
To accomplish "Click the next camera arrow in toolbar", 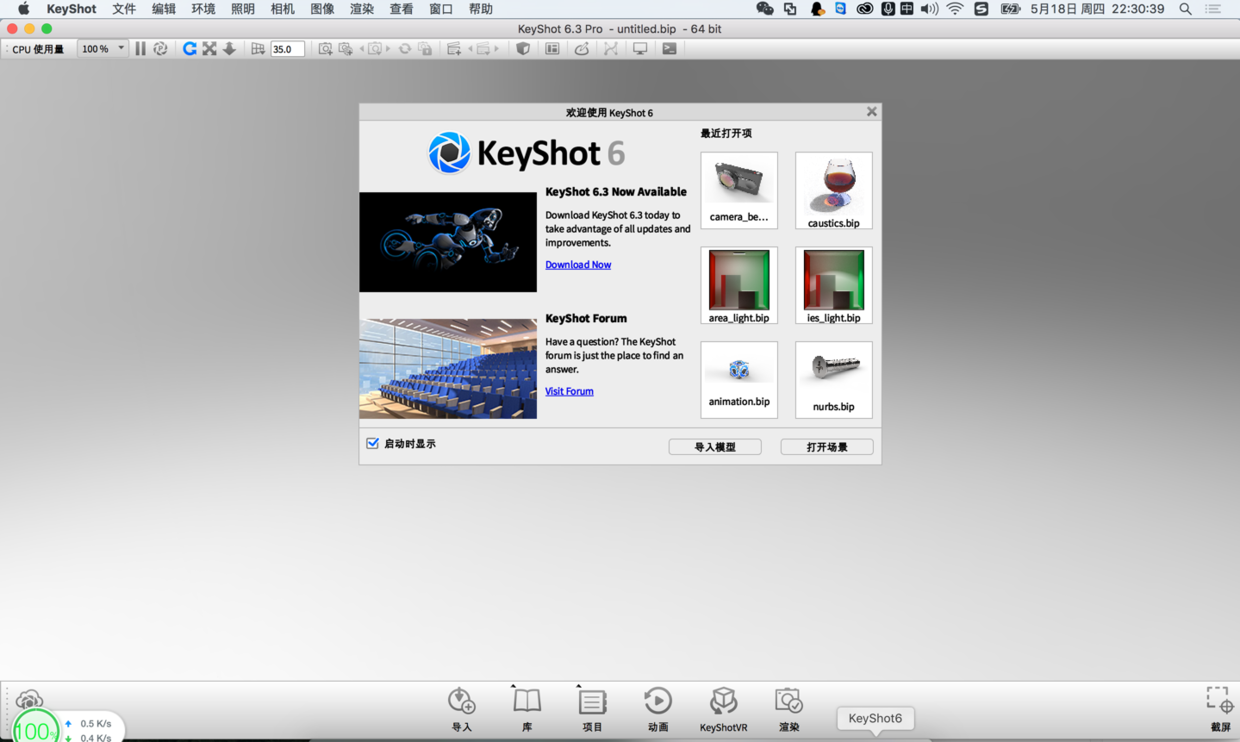I will click(x=388, y=48).
